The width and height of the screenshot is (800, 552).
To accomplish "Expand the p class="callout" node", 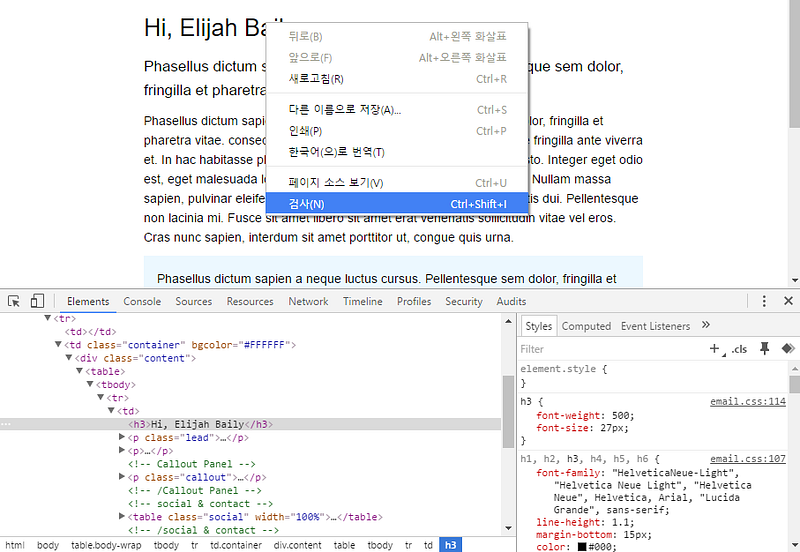I will 122,476.
